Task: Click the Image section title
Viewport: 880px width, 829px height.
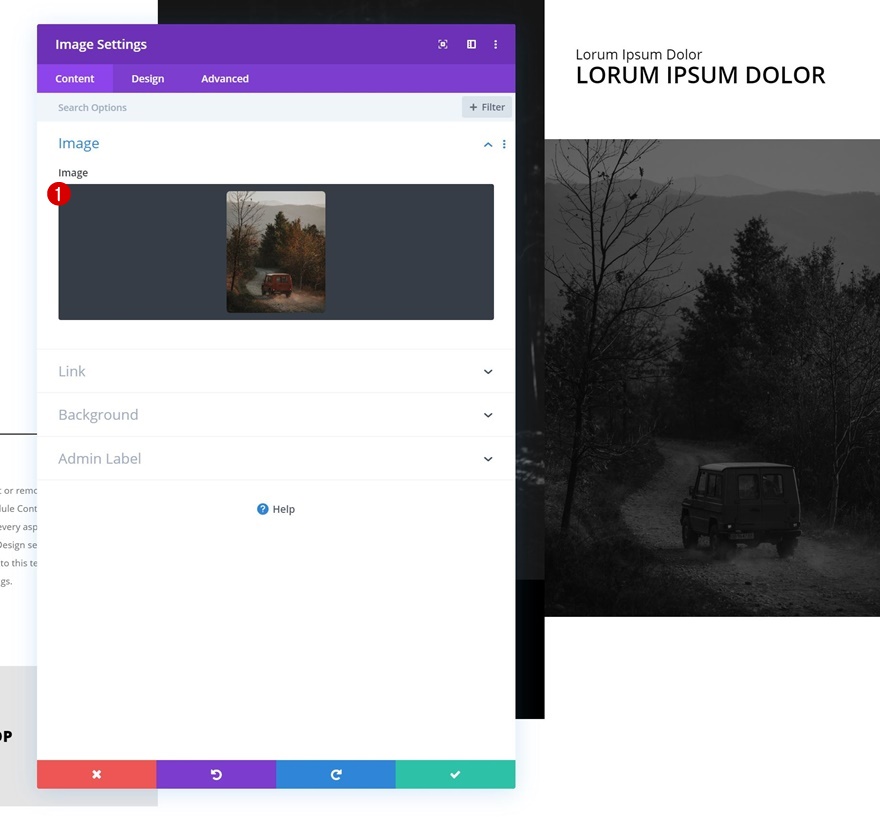Action: point(79,144)
